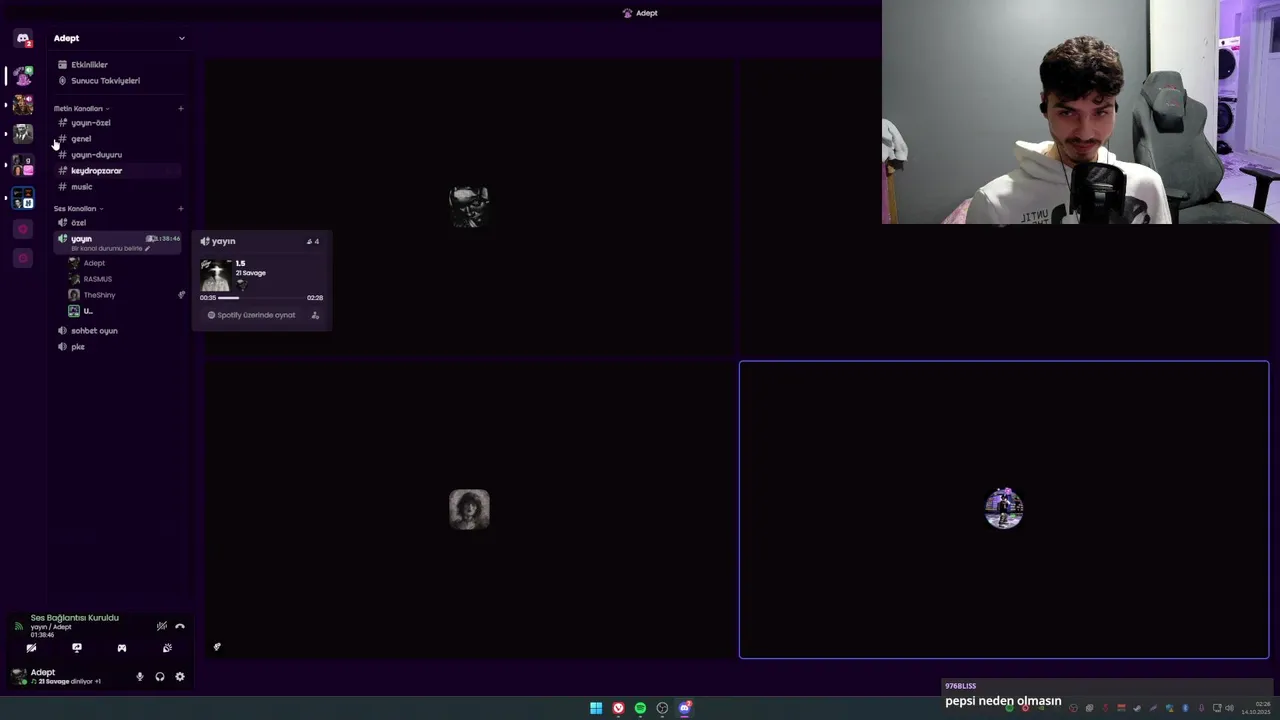Click the taskbar volume speaker icon
Screen dimensions: 1280x720
pyautogui.click(x=1229, y=708)
